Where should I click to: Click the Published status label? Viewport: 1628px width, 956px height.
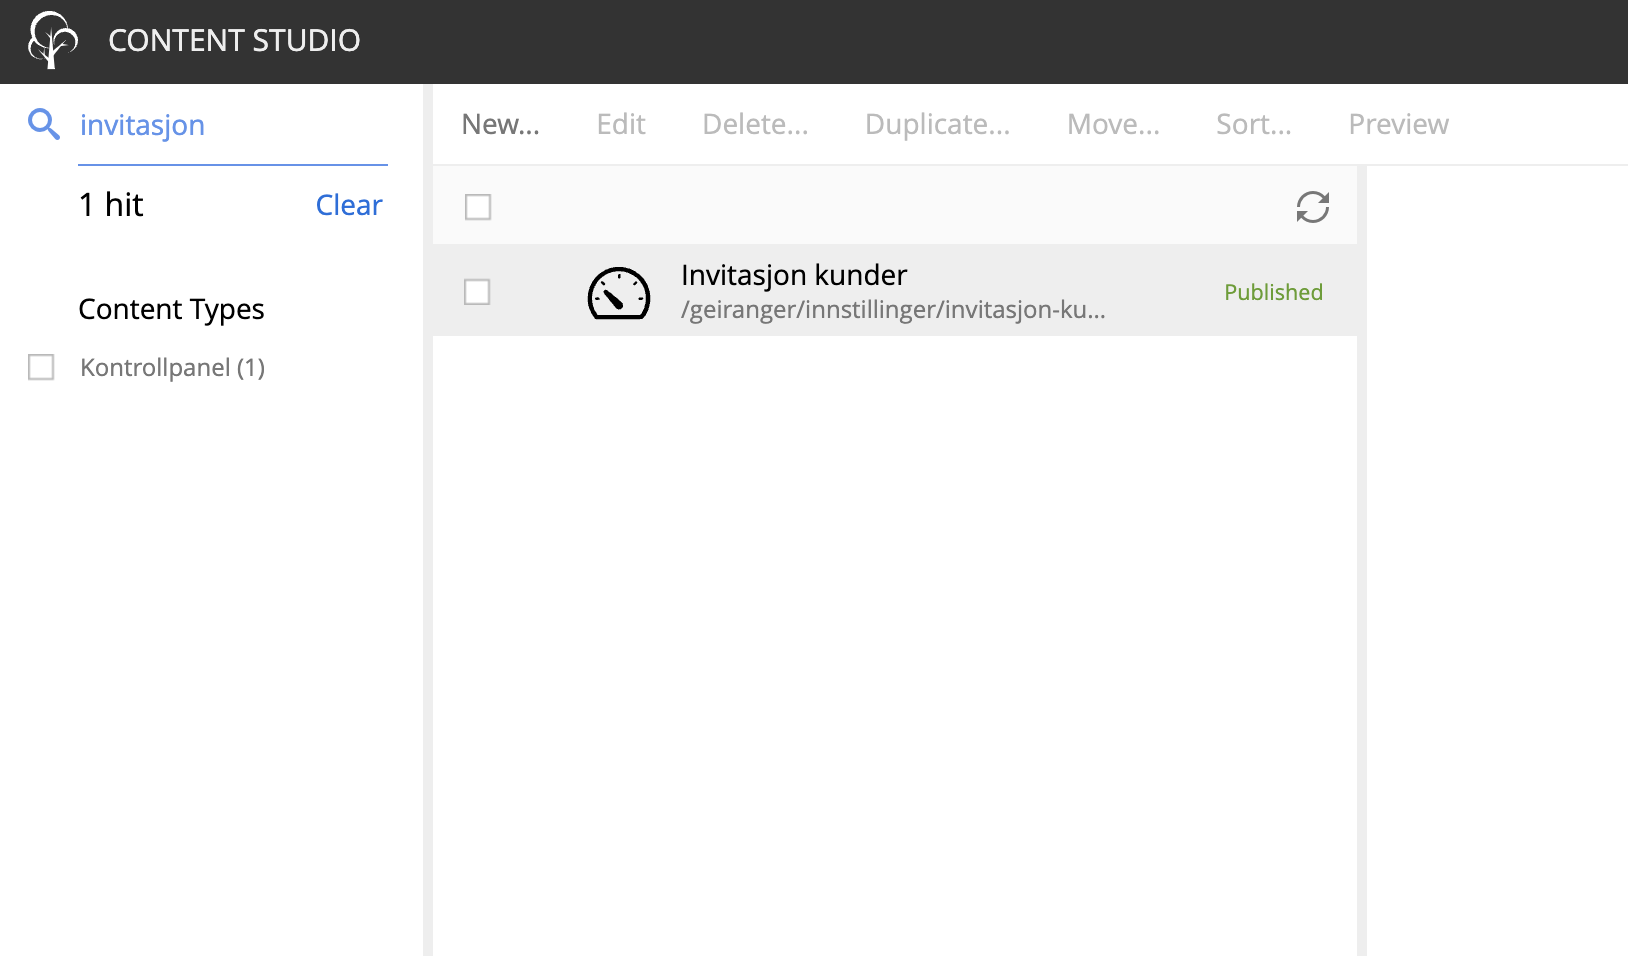point(1273,292)
